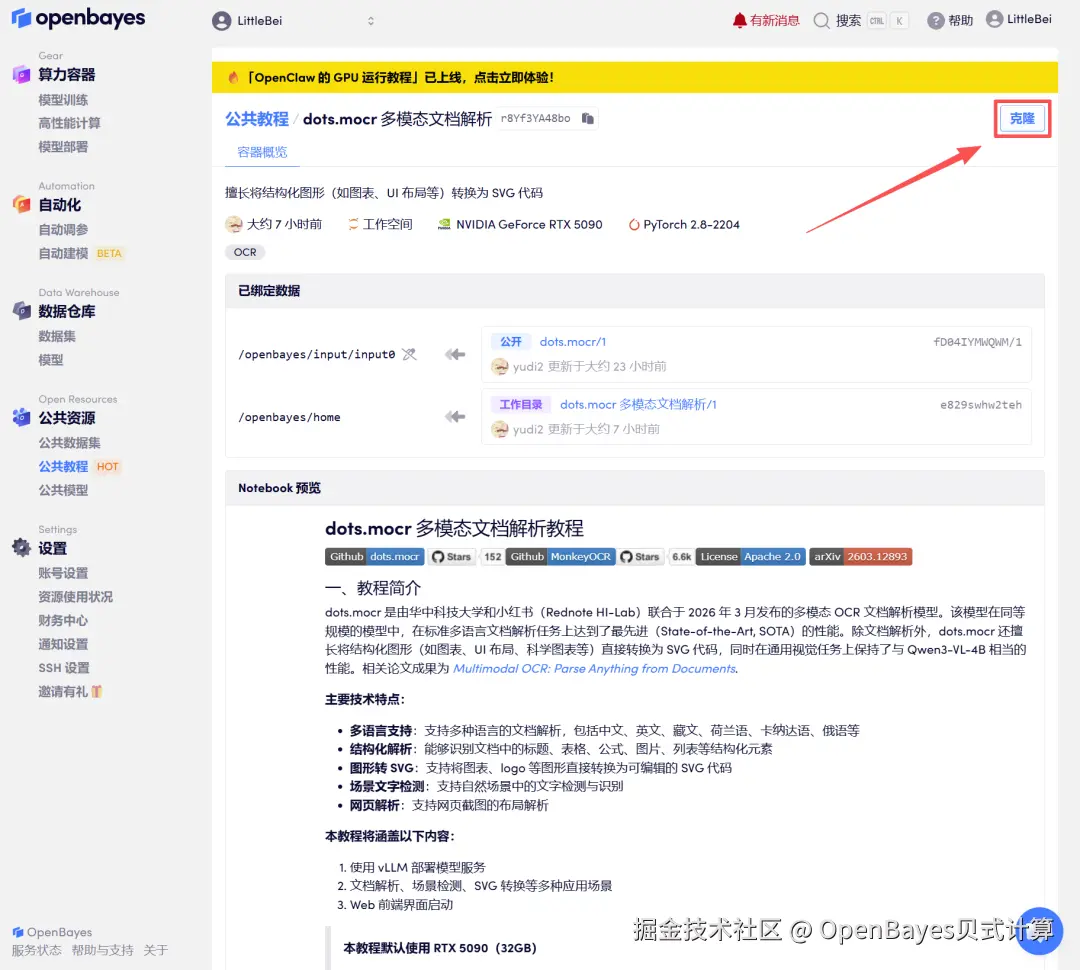Click the 公开 tag on dots.mocr/1
This screenshot has width=1080, height=970.
510,342
